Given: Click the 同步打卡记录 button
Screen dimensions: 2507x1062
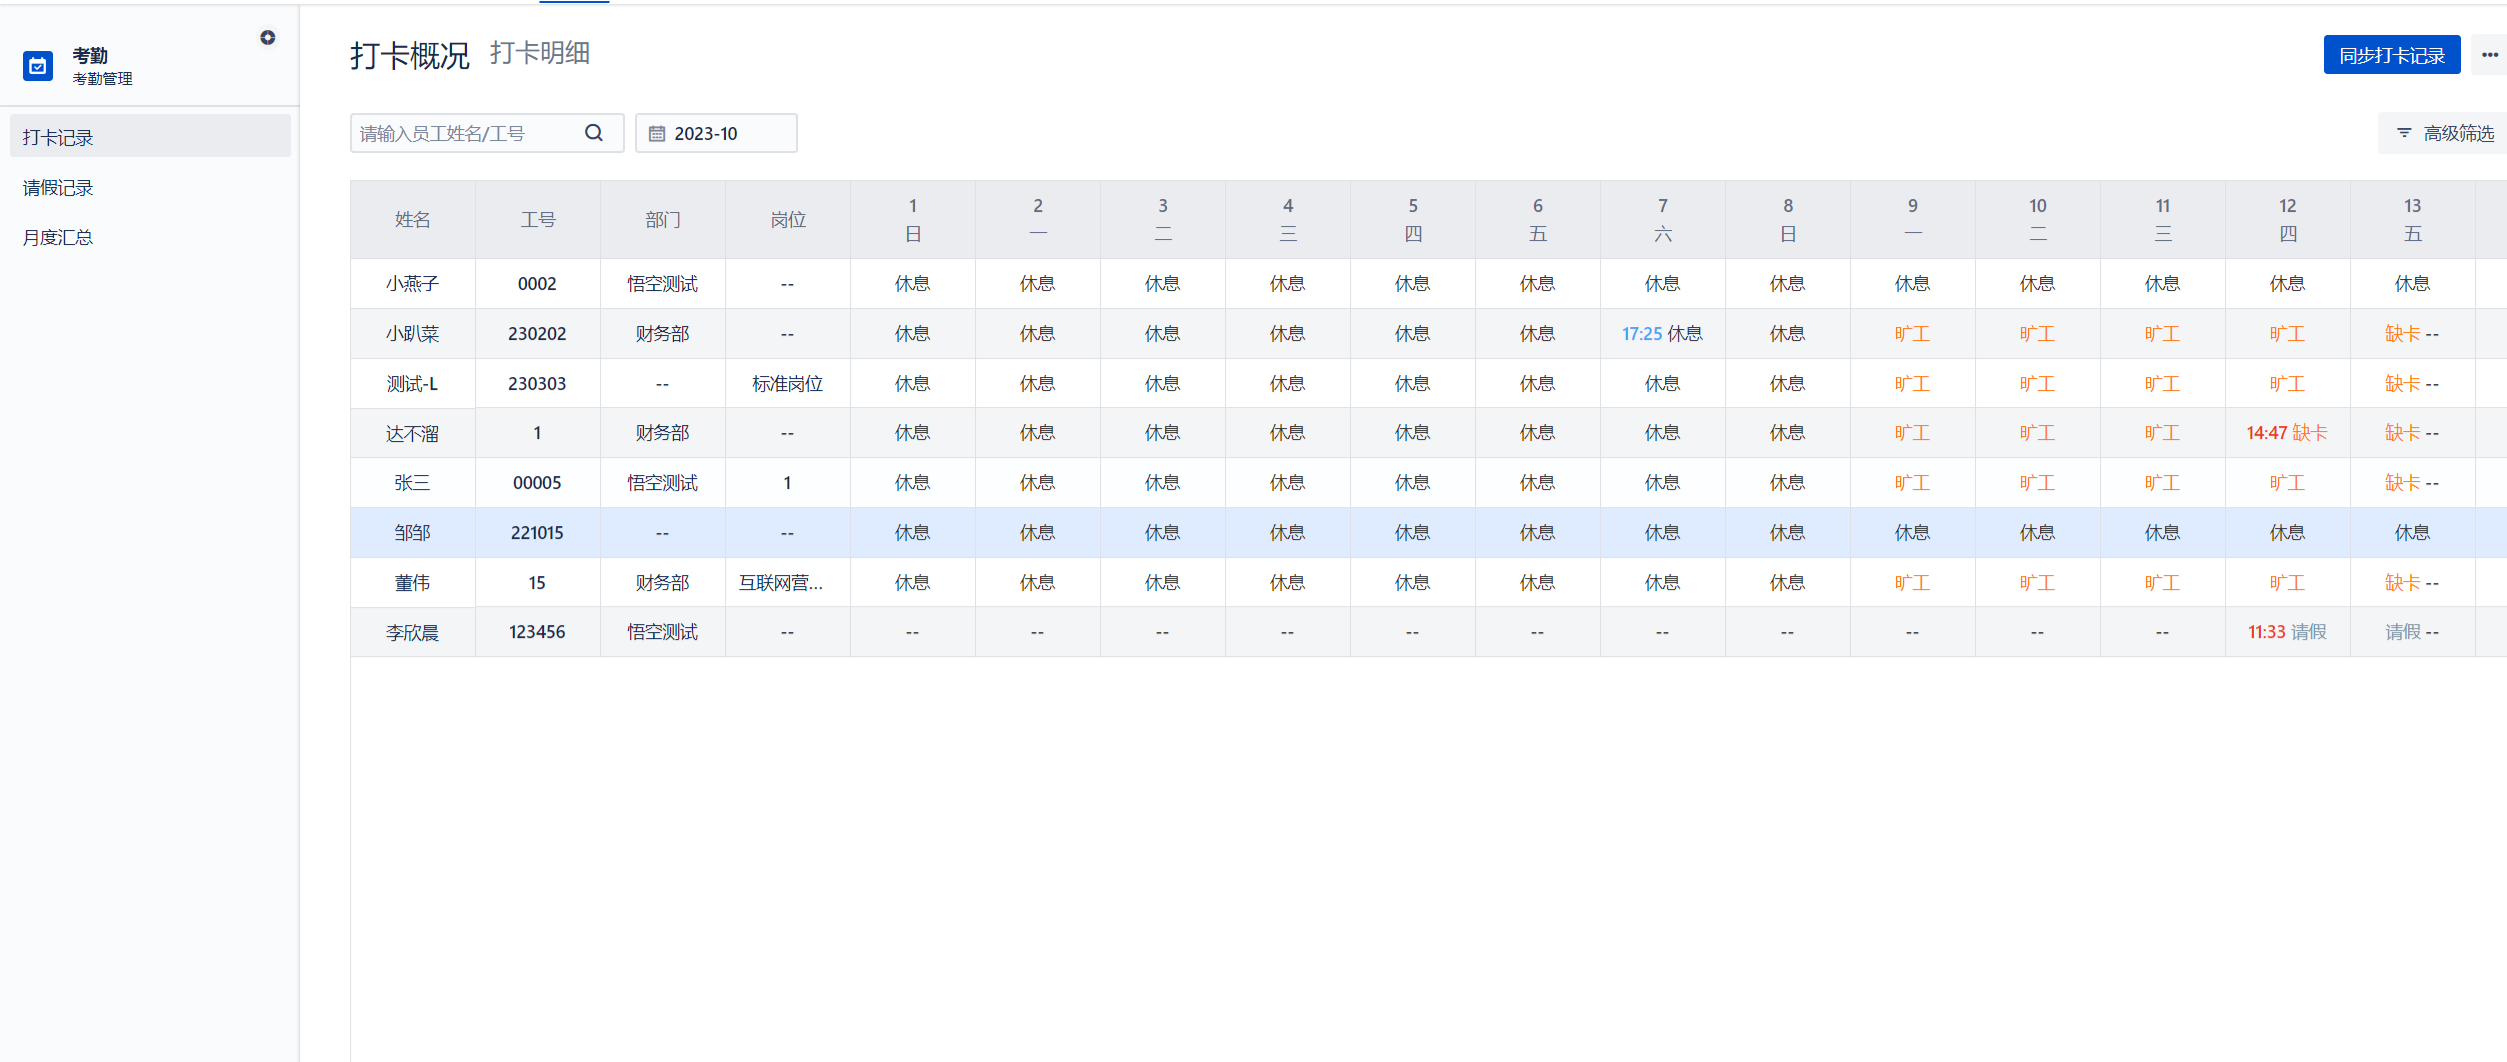Looking at the screenshot, I should click(x=2391, y=55).
